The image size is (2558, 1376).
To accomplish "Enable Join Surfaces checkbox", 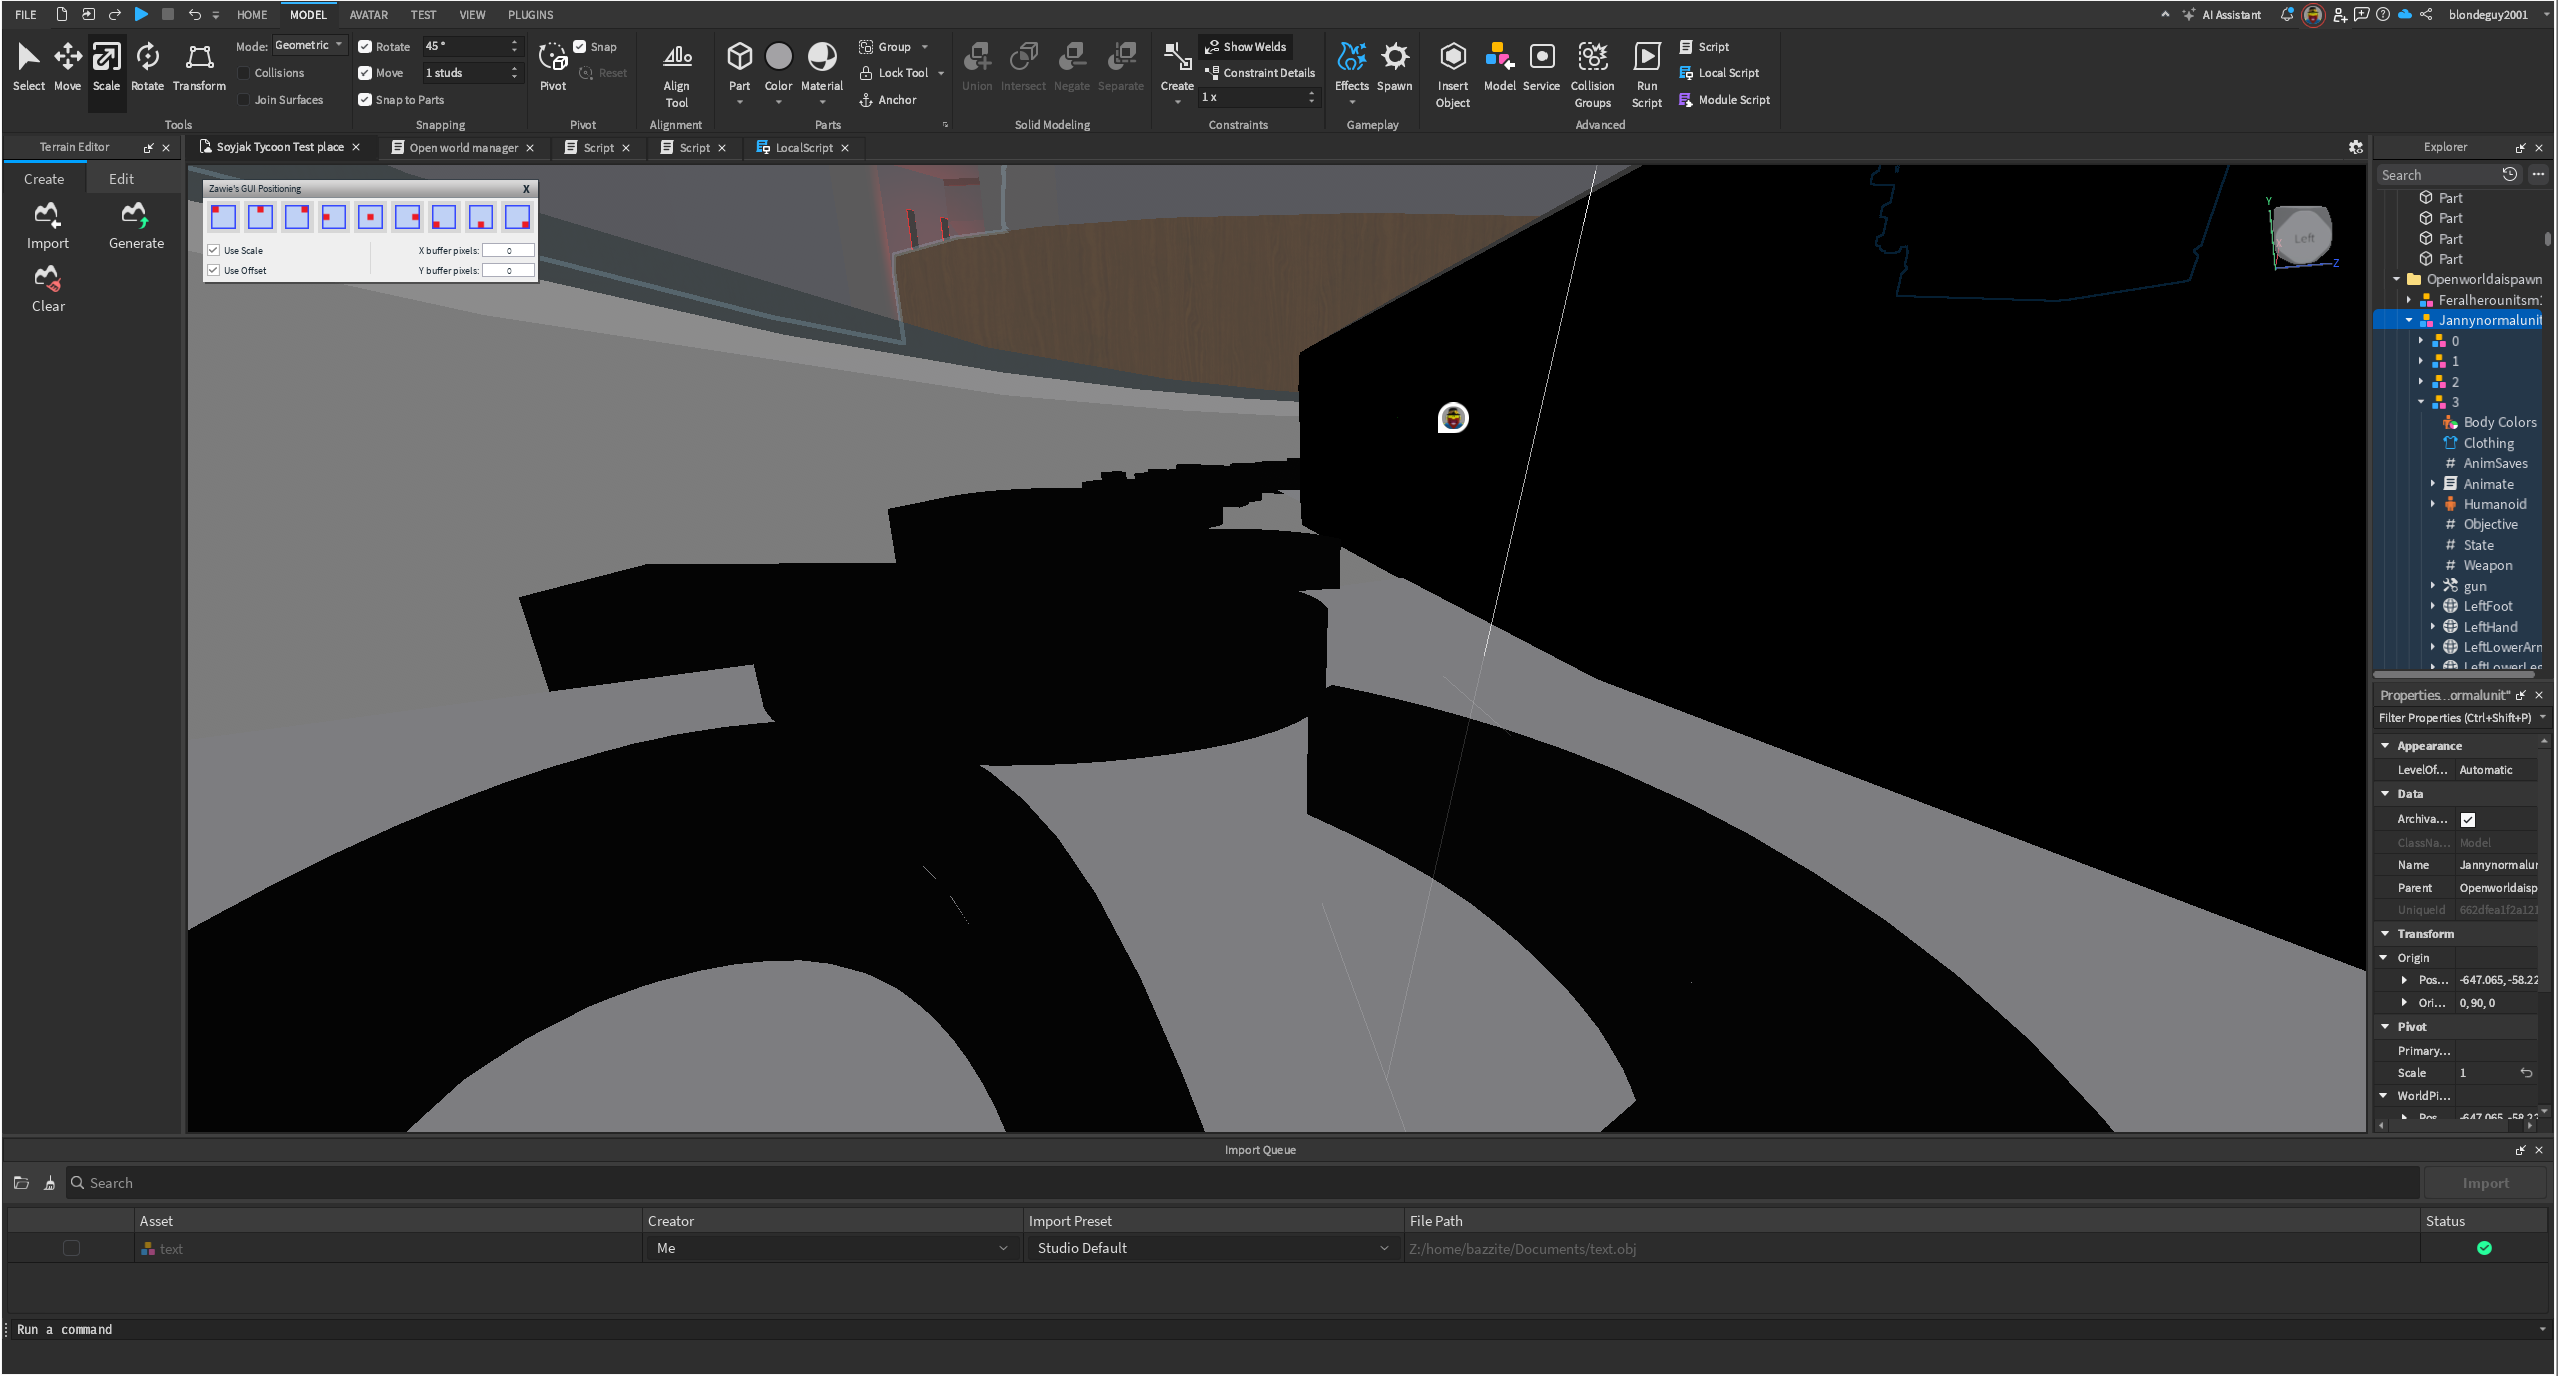I will click(243, 100).
